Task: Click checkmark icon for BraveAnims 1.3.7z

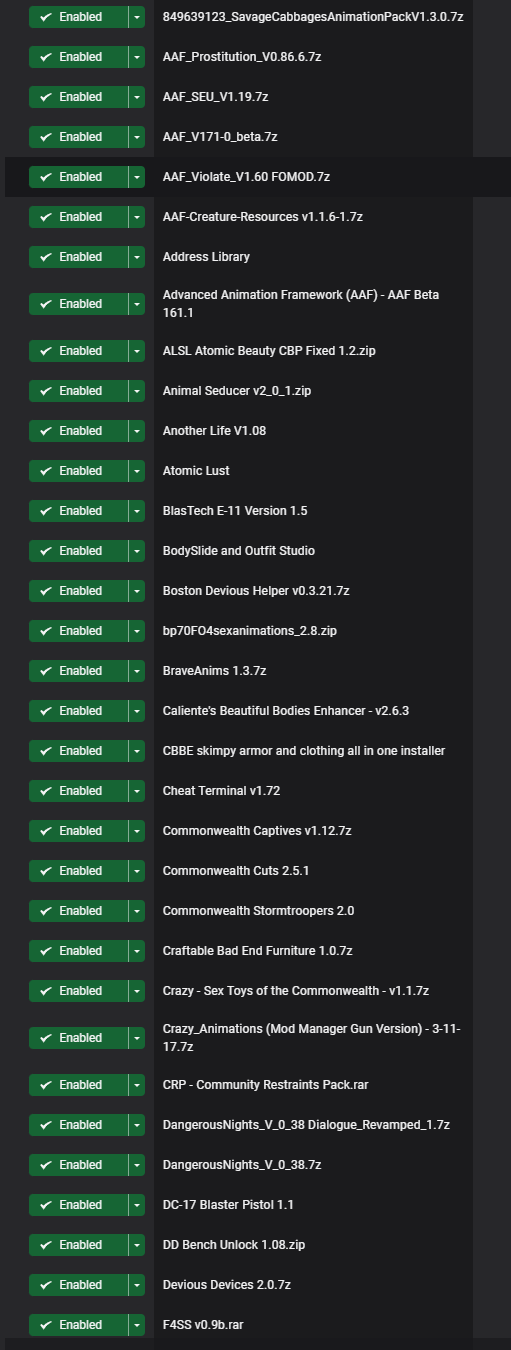Action: pyautogui.click(x=45, y=671)
